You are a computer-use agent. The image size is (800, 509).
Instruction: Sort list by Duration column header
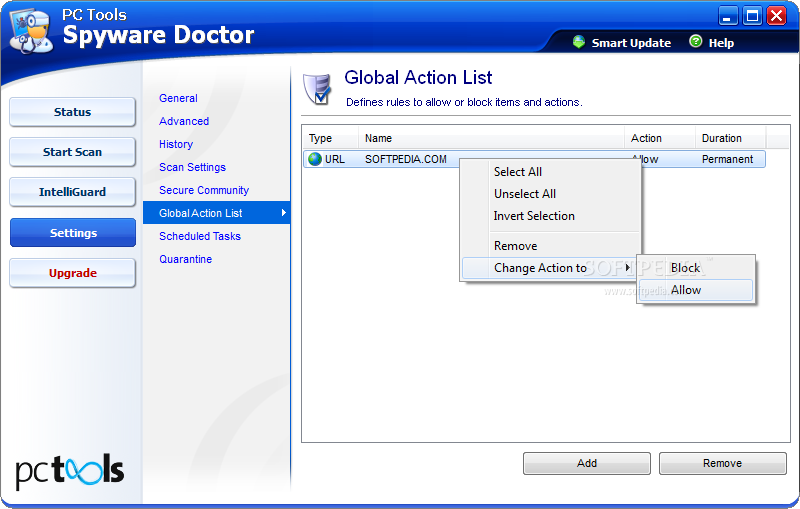[731, 138]
